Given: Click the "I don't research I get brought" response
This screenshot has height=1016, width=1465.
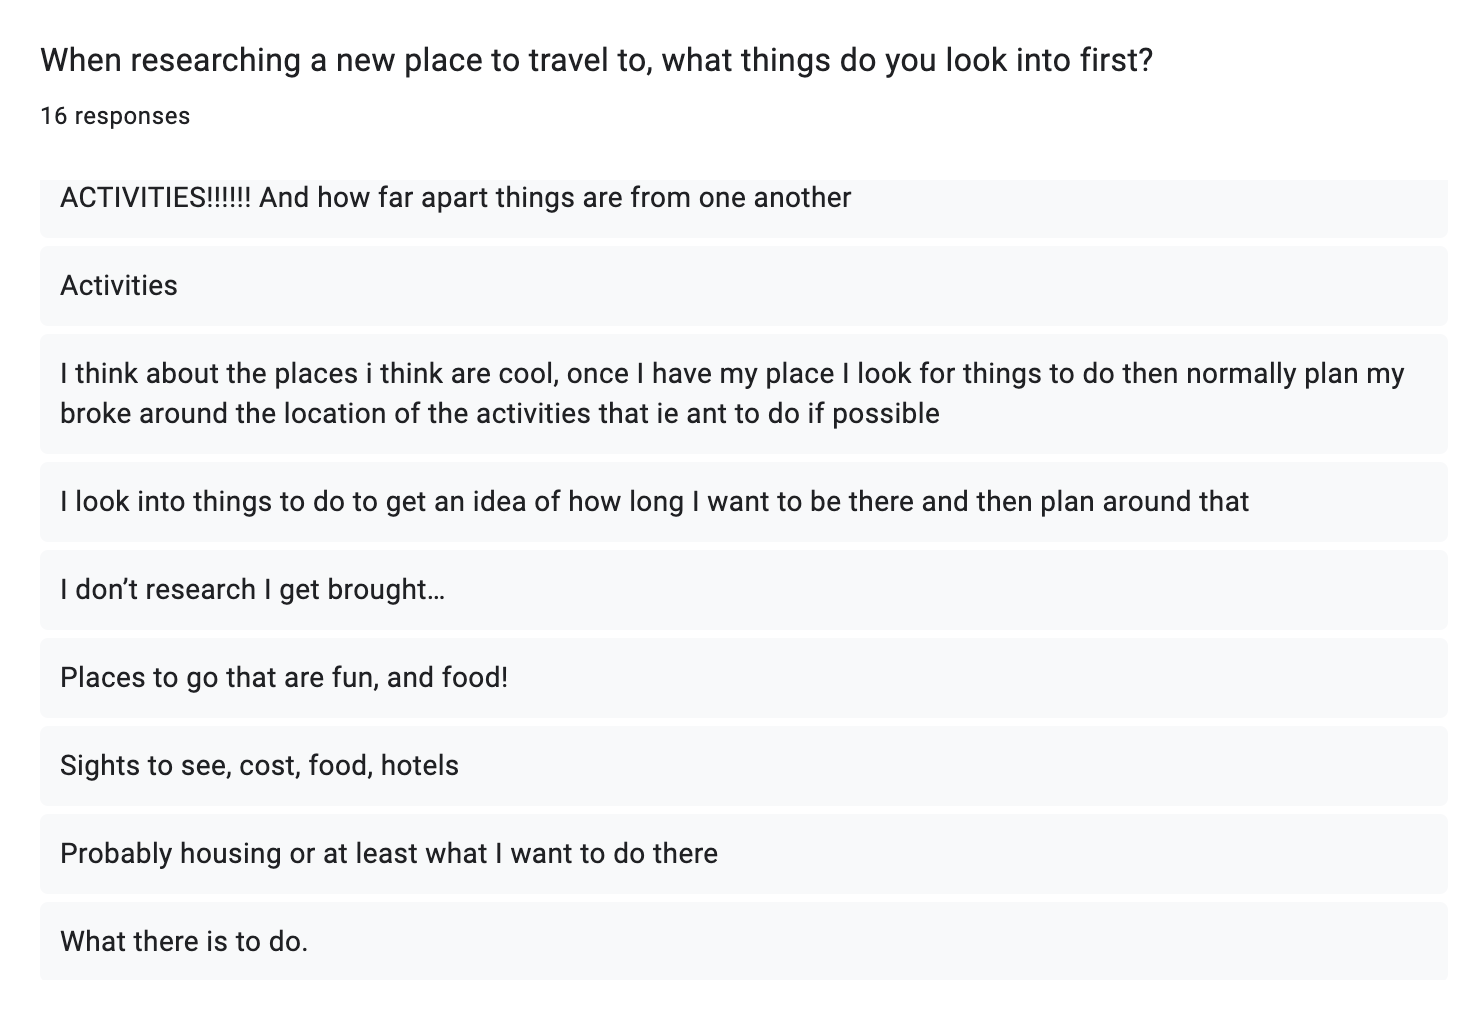Looking at the screenshot, I should click(252, 589).
